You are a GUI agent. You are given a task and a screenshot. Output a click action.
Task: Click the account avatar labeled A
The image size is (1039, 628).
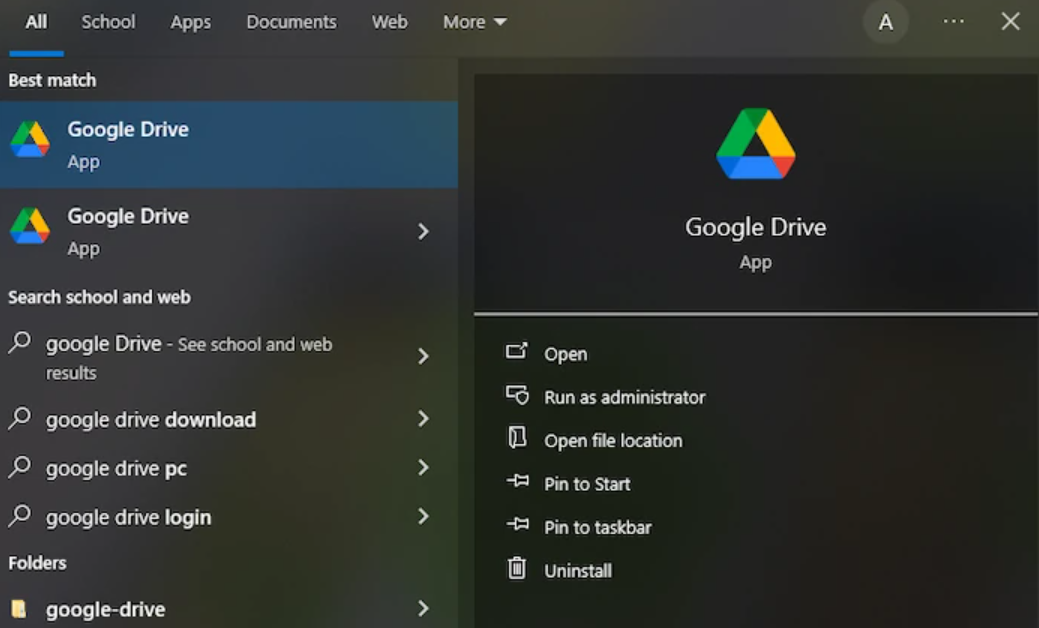[885, 21]
